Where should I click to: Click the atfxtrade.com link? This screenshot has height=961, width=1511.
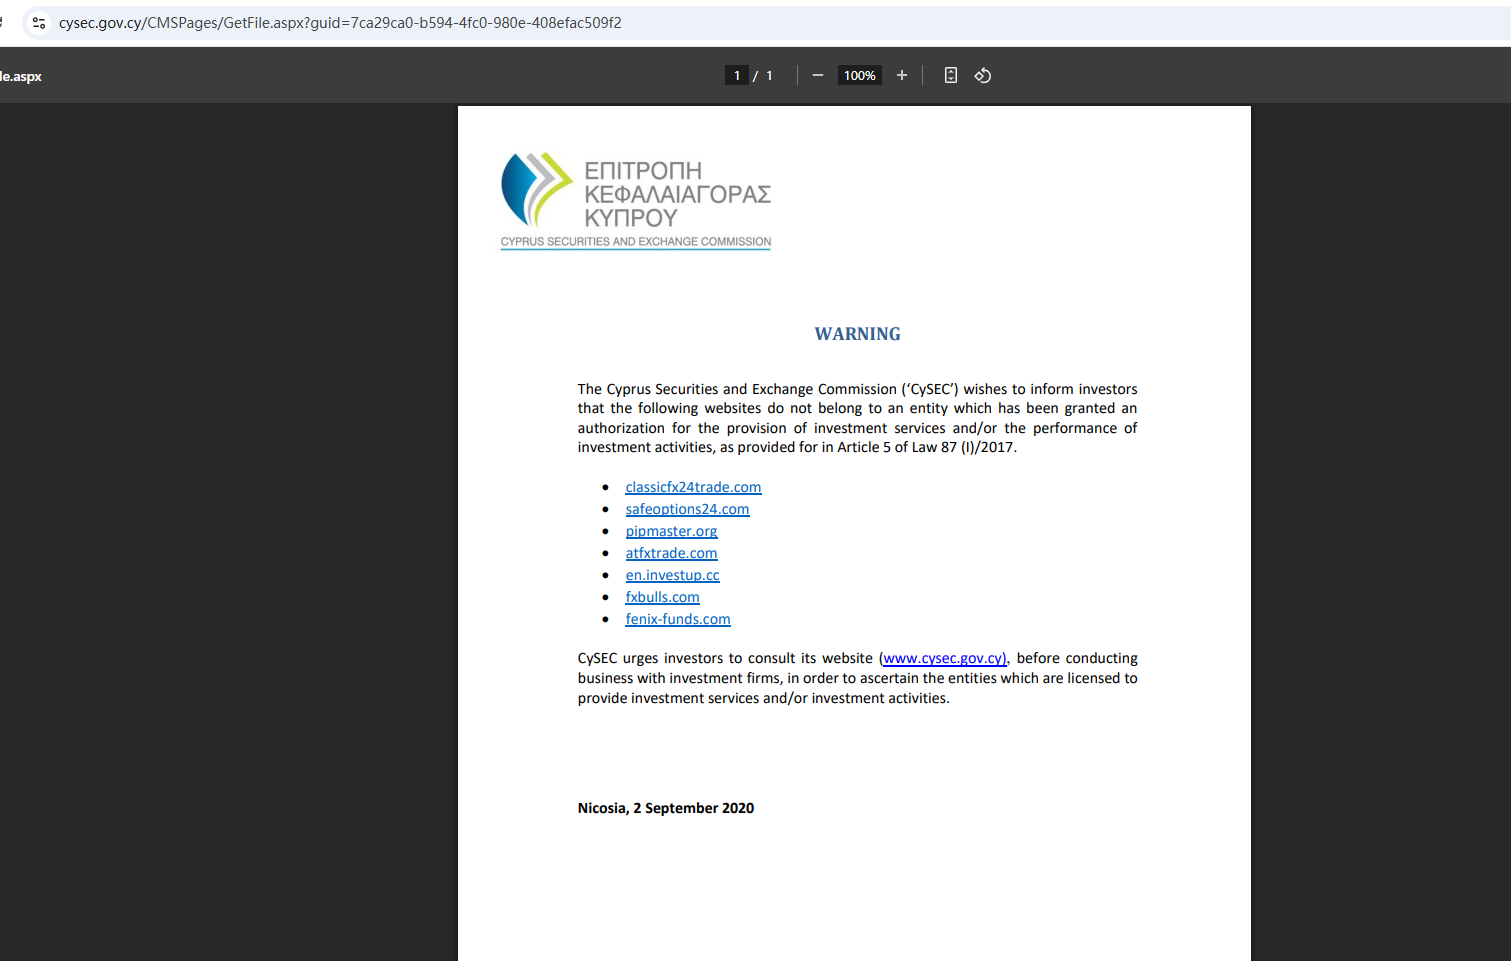[x=671, y=553]
